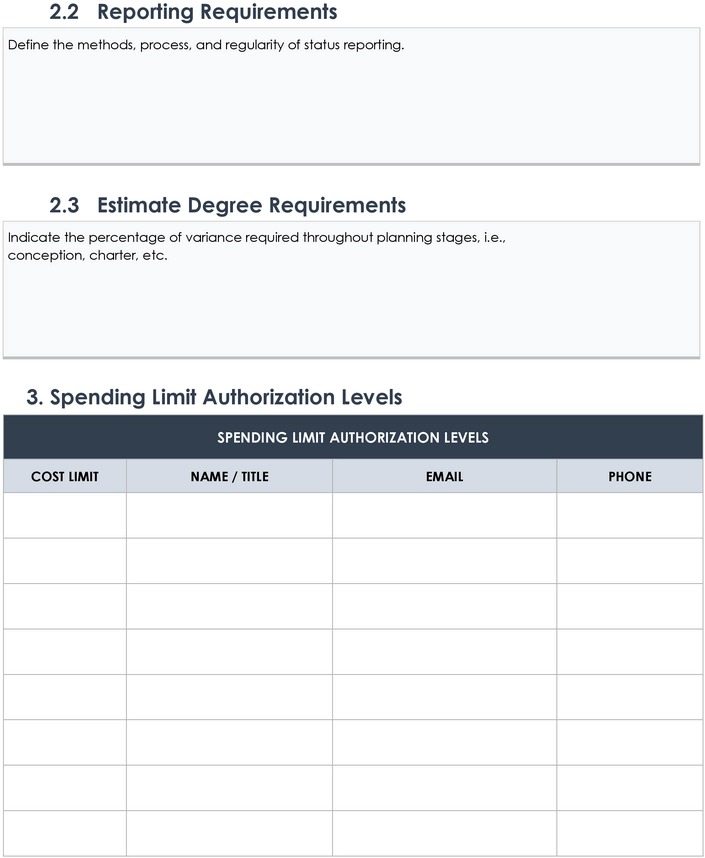The height and width of the screenshot is (858, 705).
Task: Click first row cell under EMAIL
Action: [x=444, y=515]
